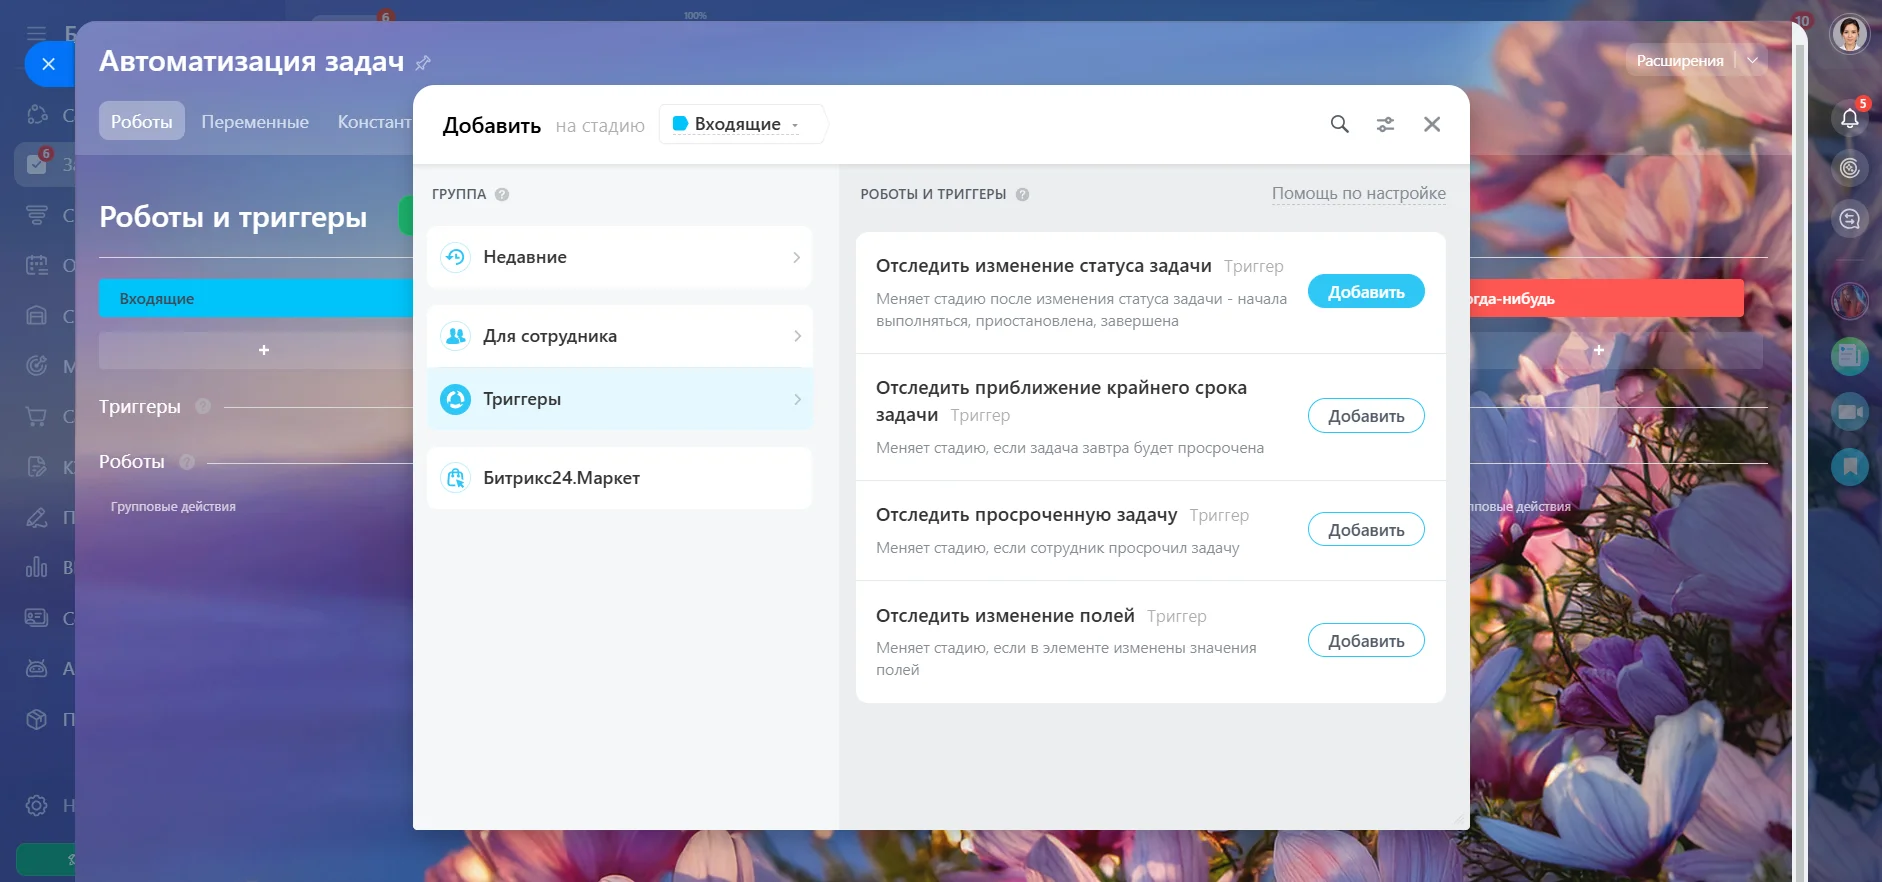The image size is (1882, 882).
Task: Click help icon beside Роботы и триггеры header
Action: click(1022, 195)
